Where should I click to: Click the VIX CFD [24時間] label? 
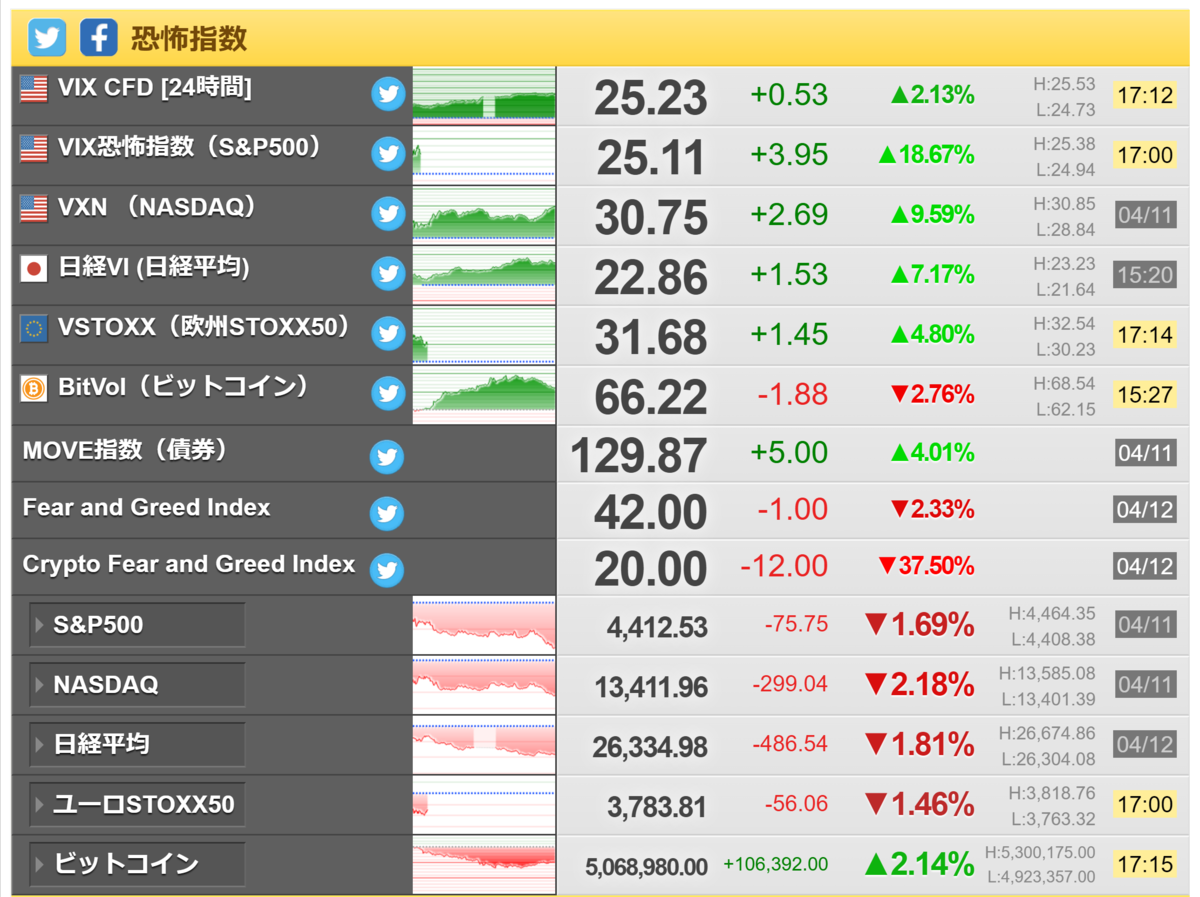155,88
